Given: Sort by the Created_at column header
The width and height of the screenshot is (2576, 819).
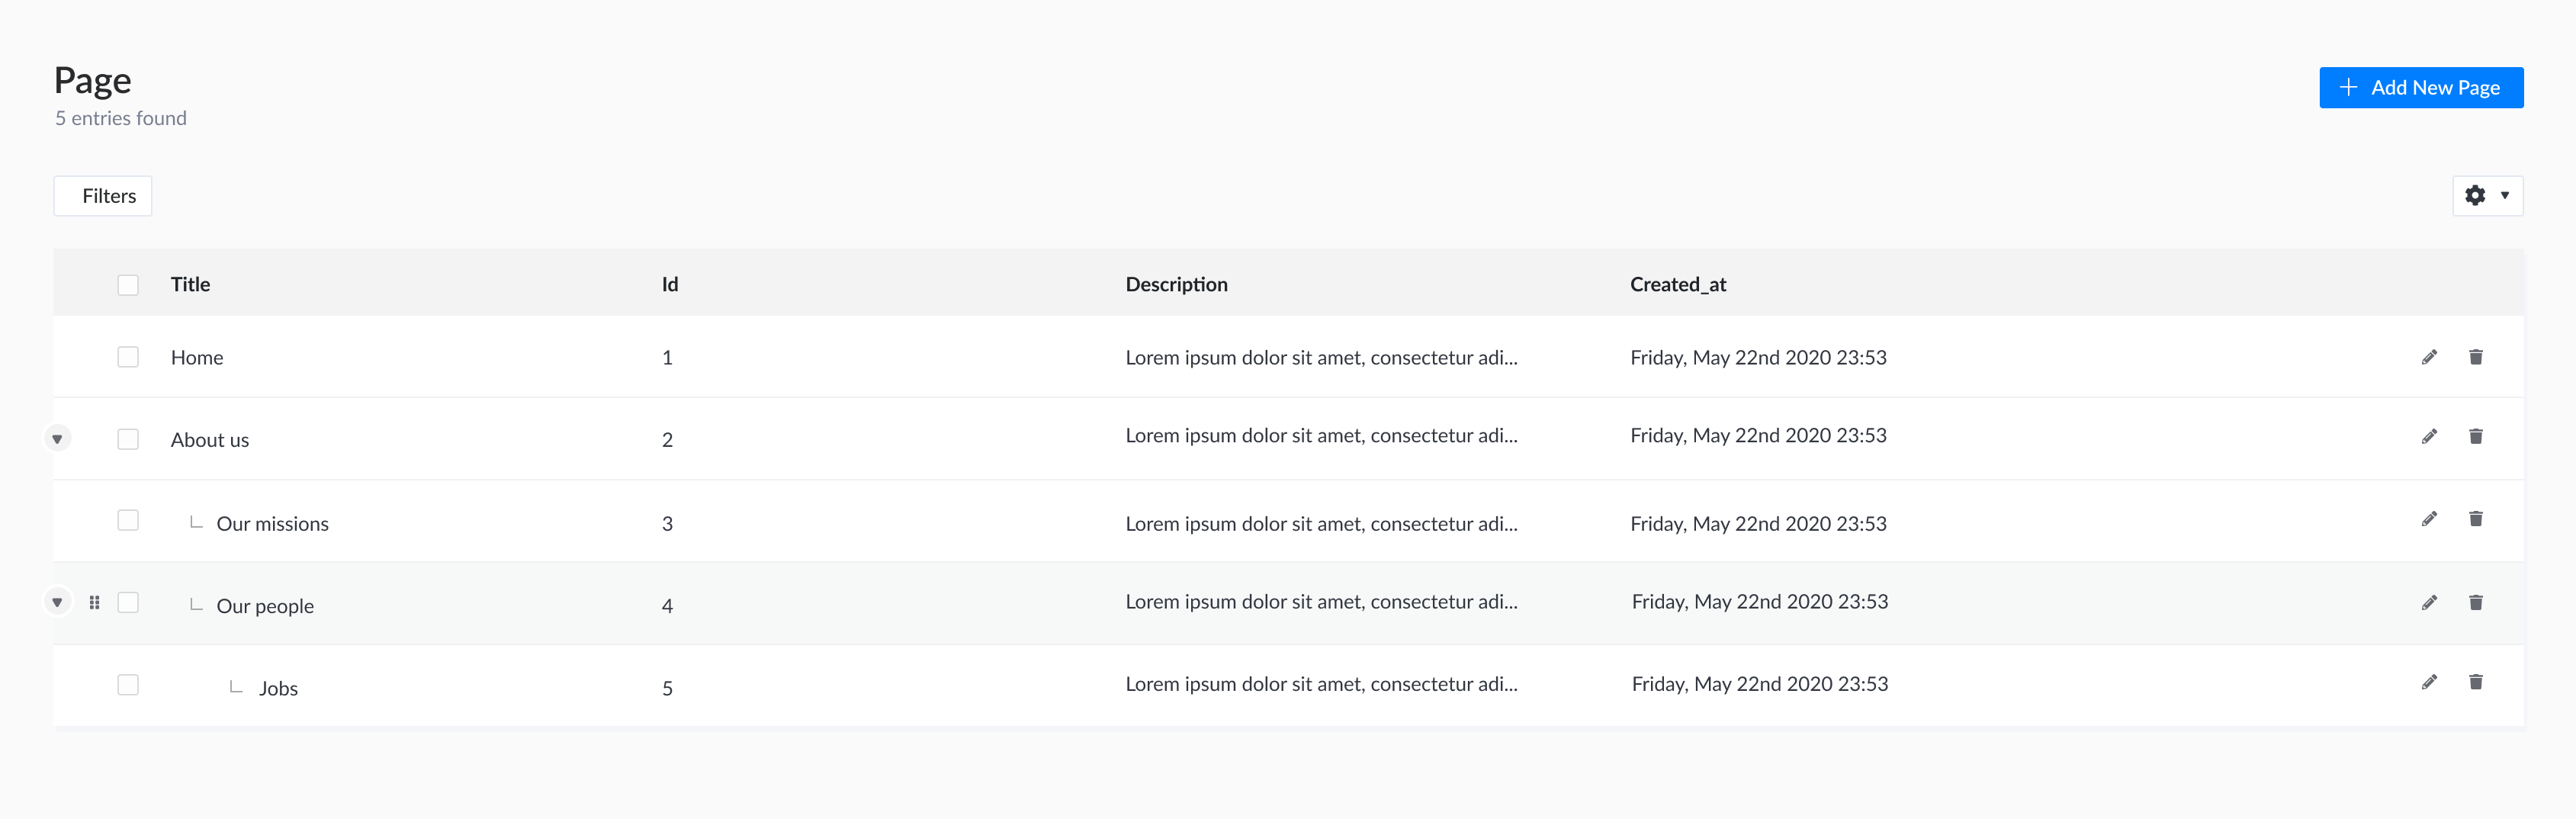Looking at the screenshot, I should point(1677,285).
